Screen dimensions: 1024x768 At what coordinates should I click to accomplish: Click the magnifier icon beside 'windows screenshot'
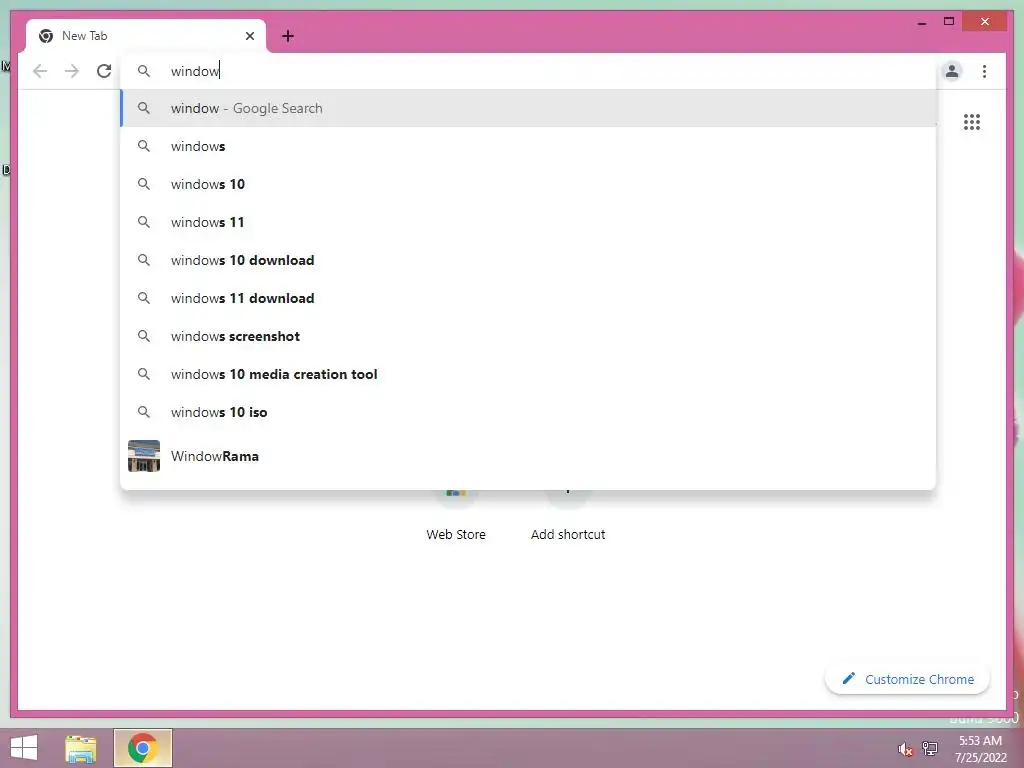(x=144, y=336)
